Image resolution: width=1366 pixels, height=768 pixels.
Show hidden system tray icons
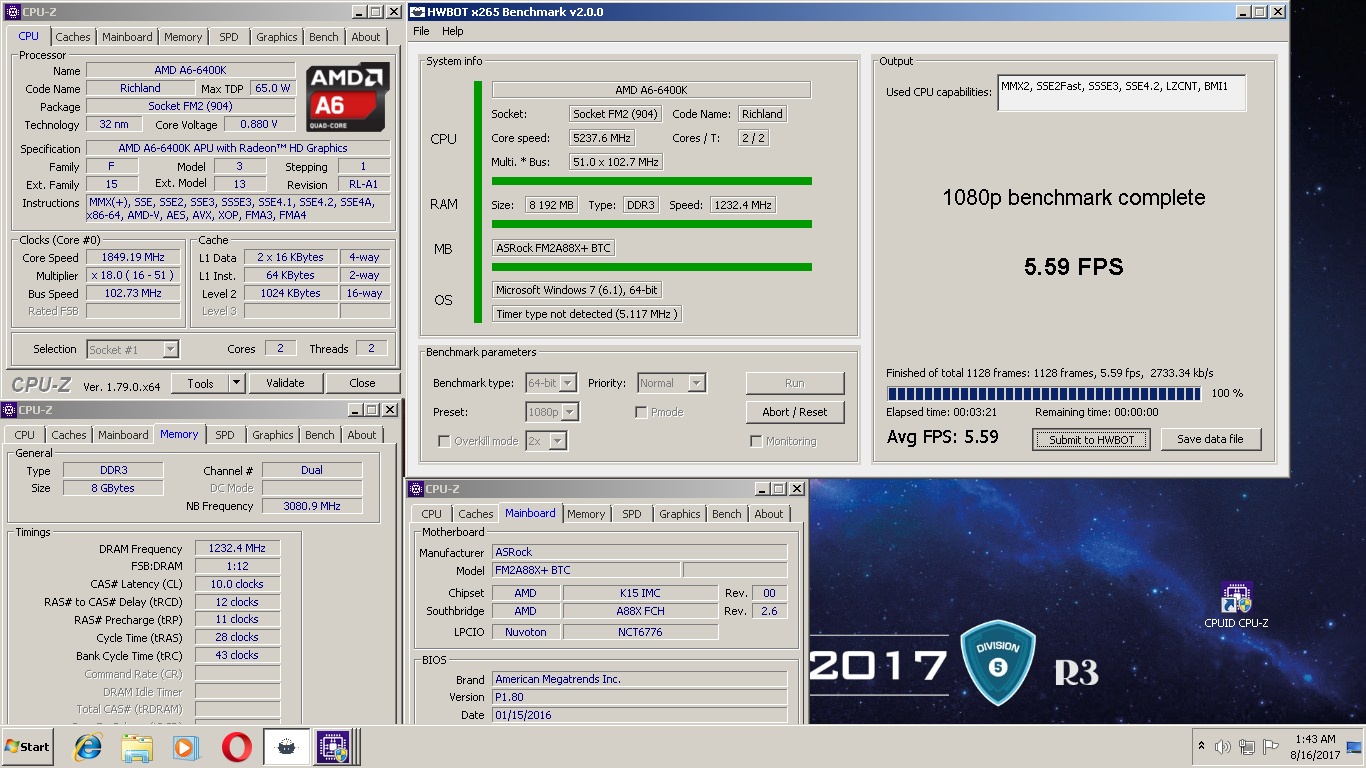[x=1201, y=746]
